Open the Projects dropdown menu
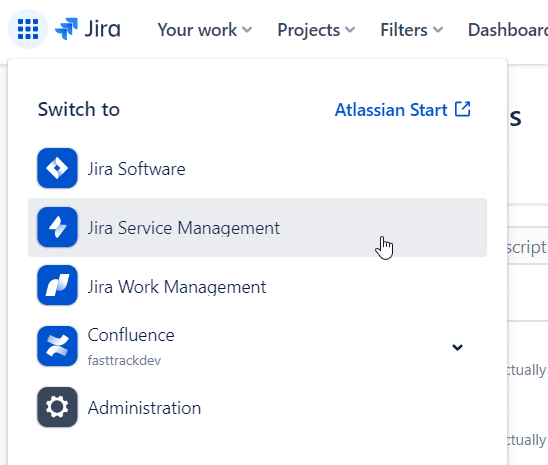This screenshot has width=548, height=465. tap(316, 30)
